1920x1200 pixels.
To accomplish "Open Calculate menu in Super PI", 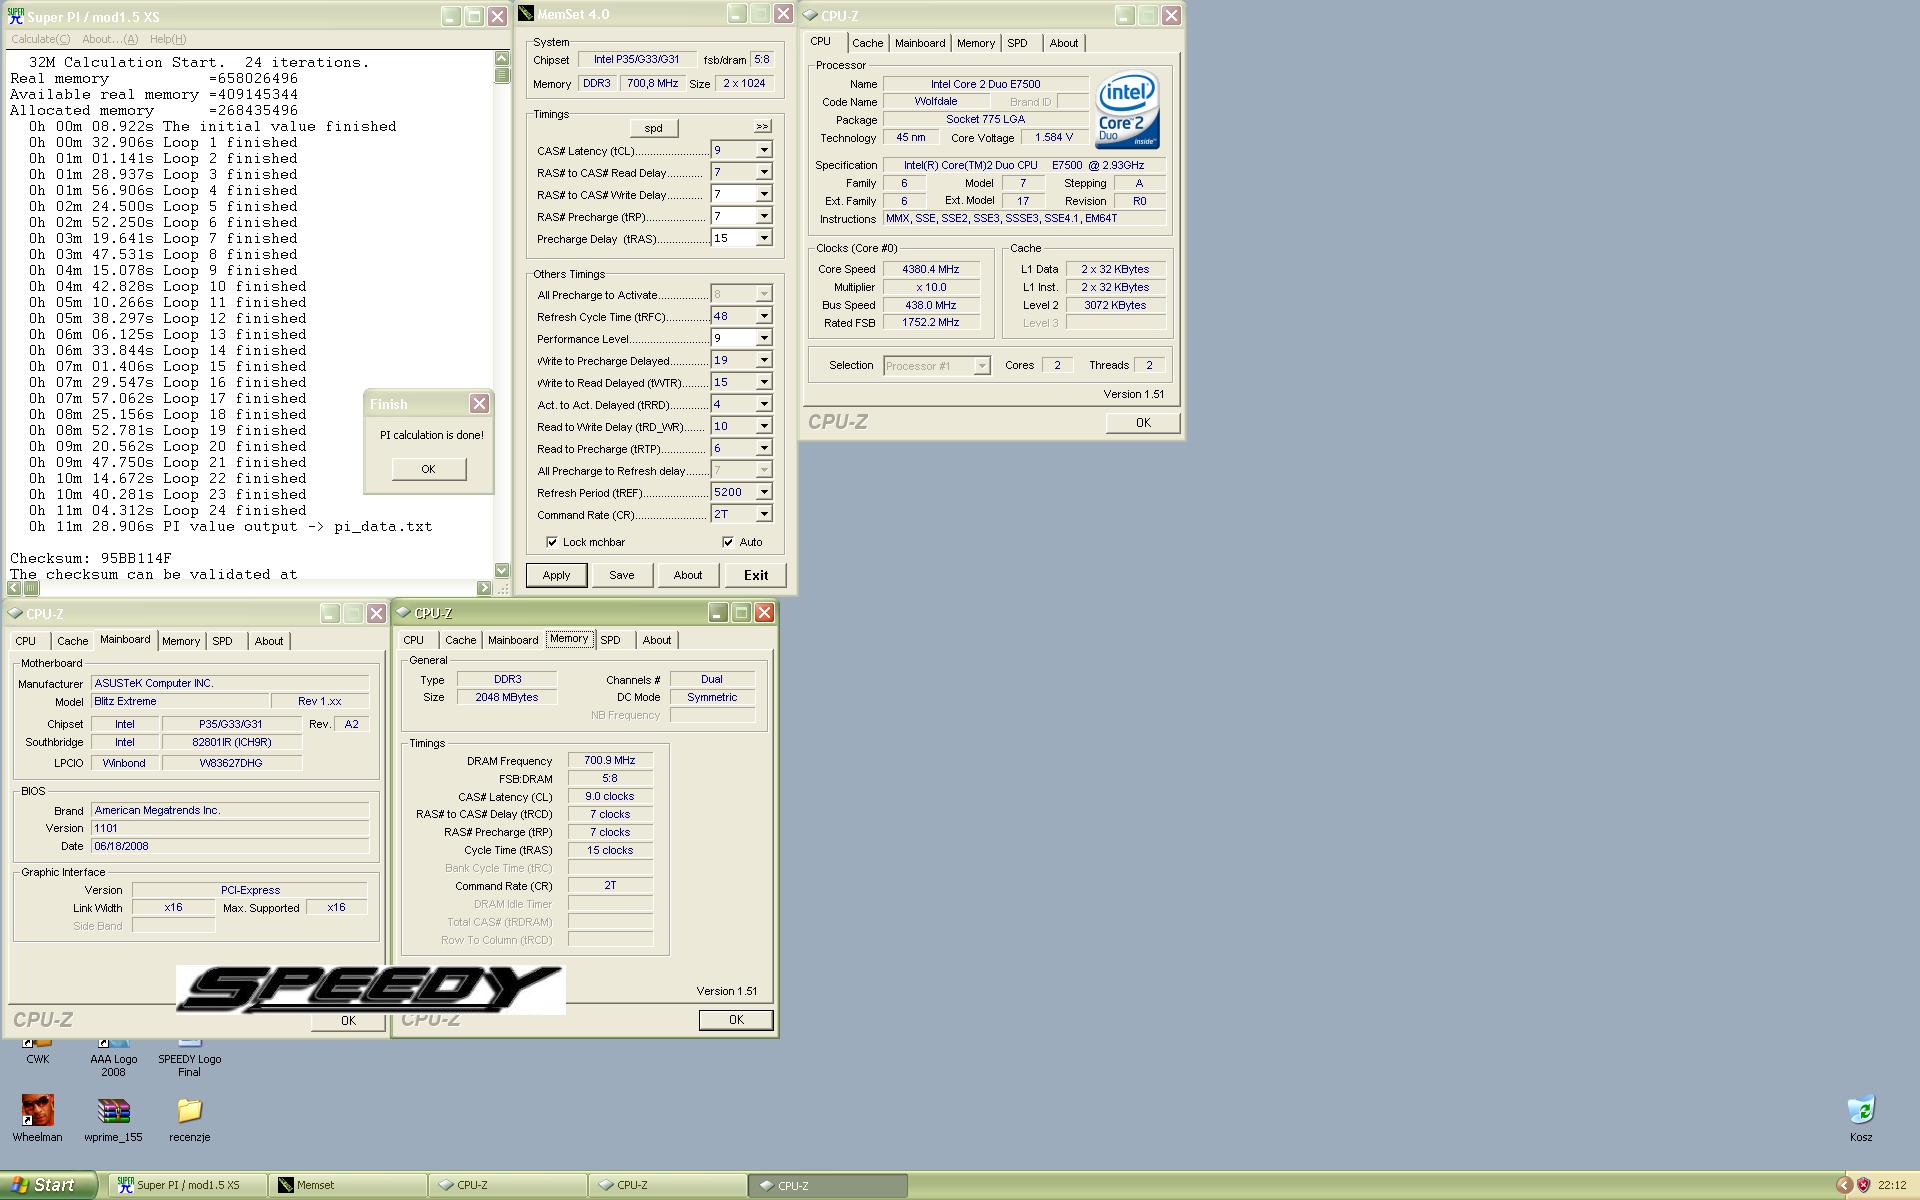I will (40, 39).
